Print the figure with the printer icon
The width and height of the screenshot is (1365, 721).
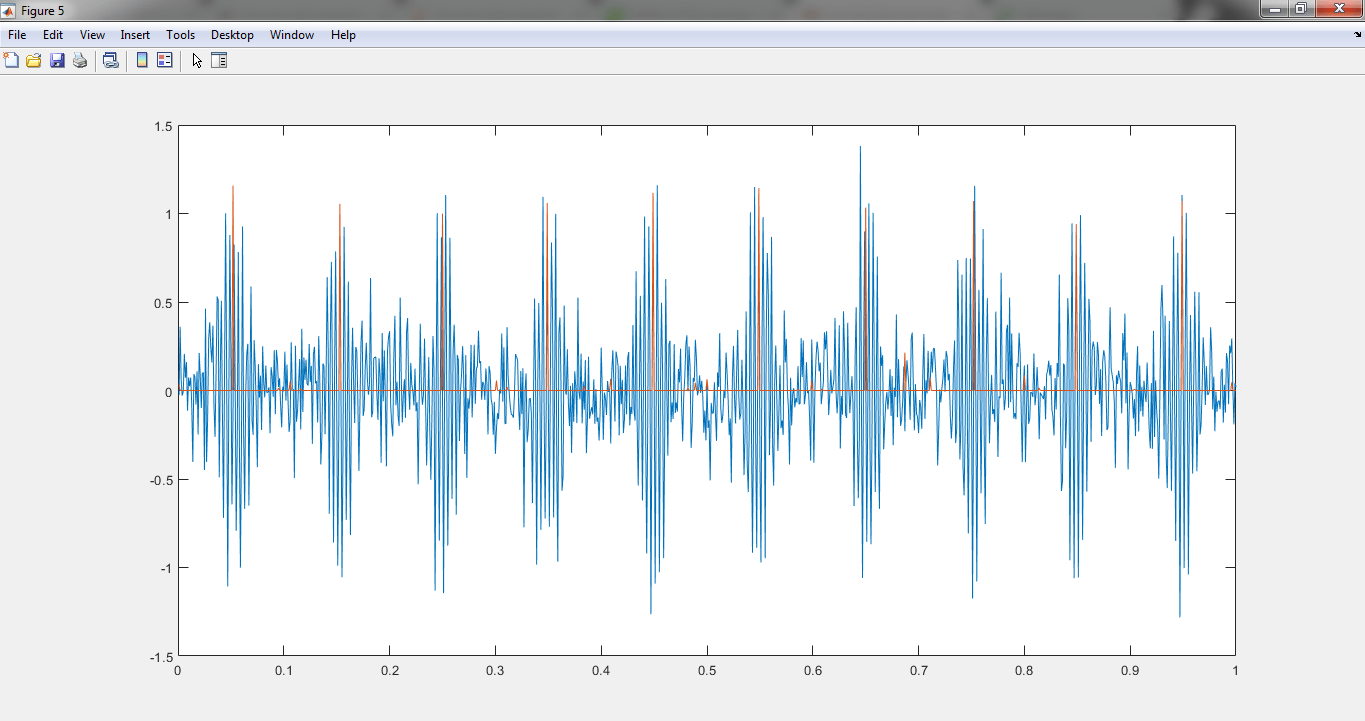[80, 60]
